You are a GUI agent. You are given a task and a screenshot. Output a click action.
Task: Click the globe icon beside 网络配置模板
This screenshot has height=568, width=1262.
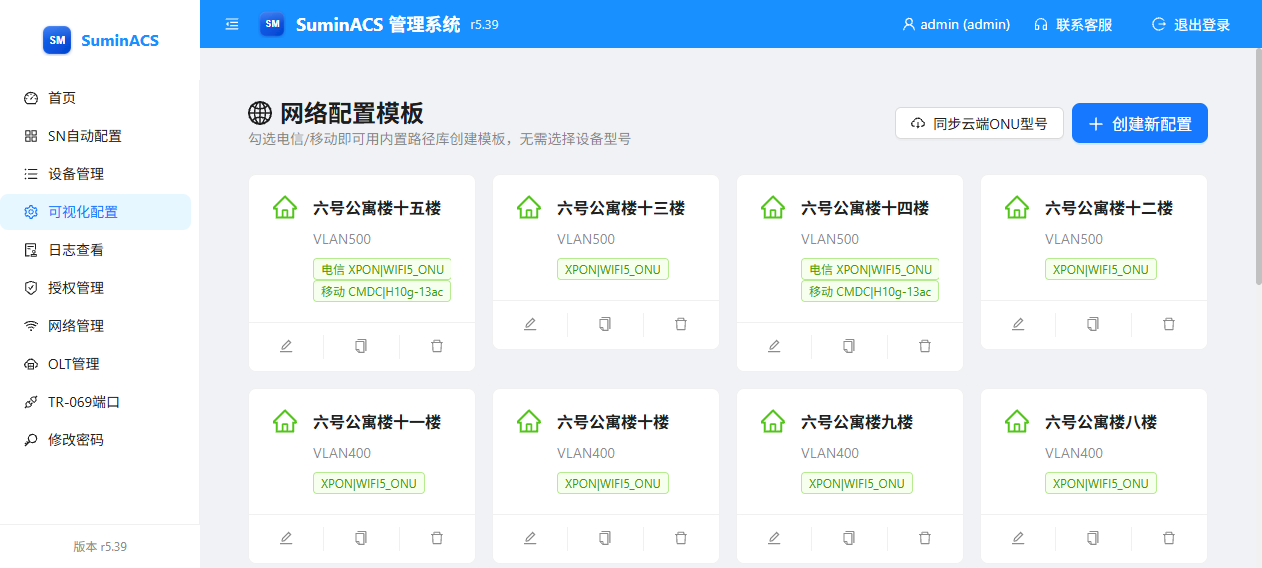(260, 112)
